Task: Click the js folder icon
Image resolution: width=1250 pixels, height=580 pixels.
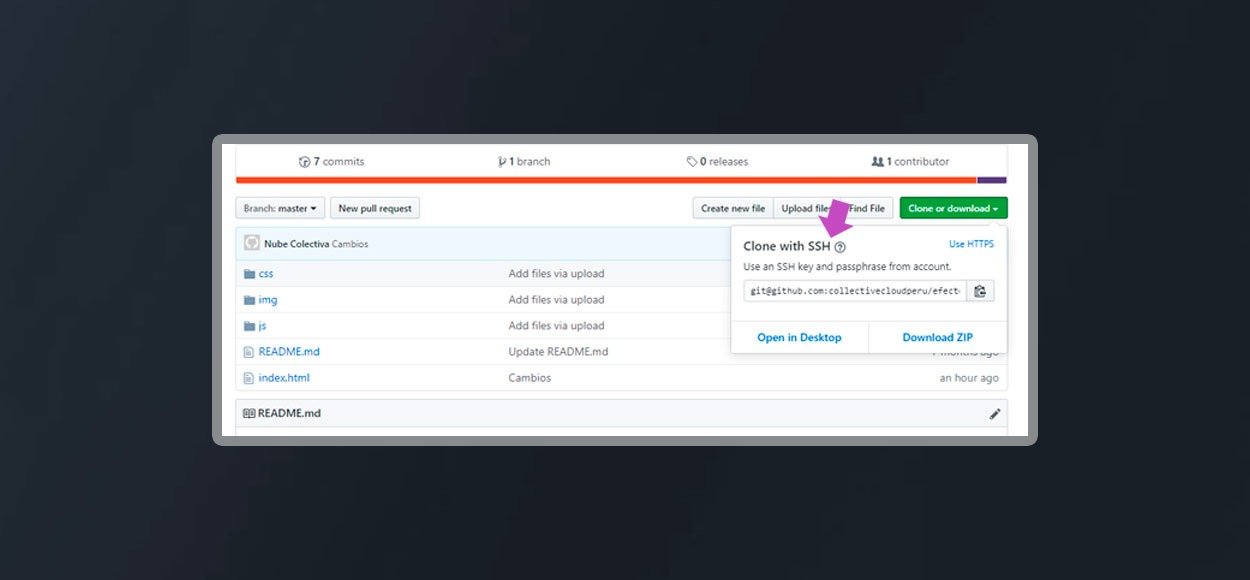Action: coord(250,326)
